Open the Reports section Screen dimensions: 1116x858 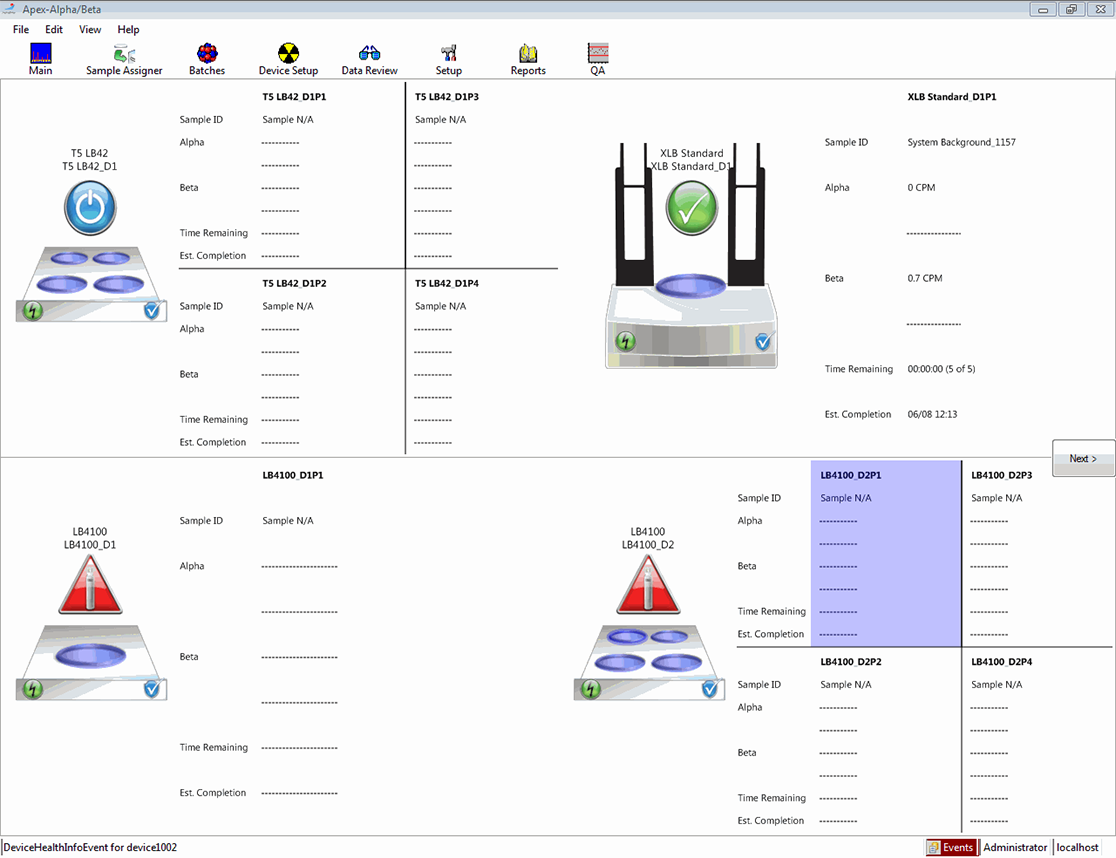tap(528, 59)
